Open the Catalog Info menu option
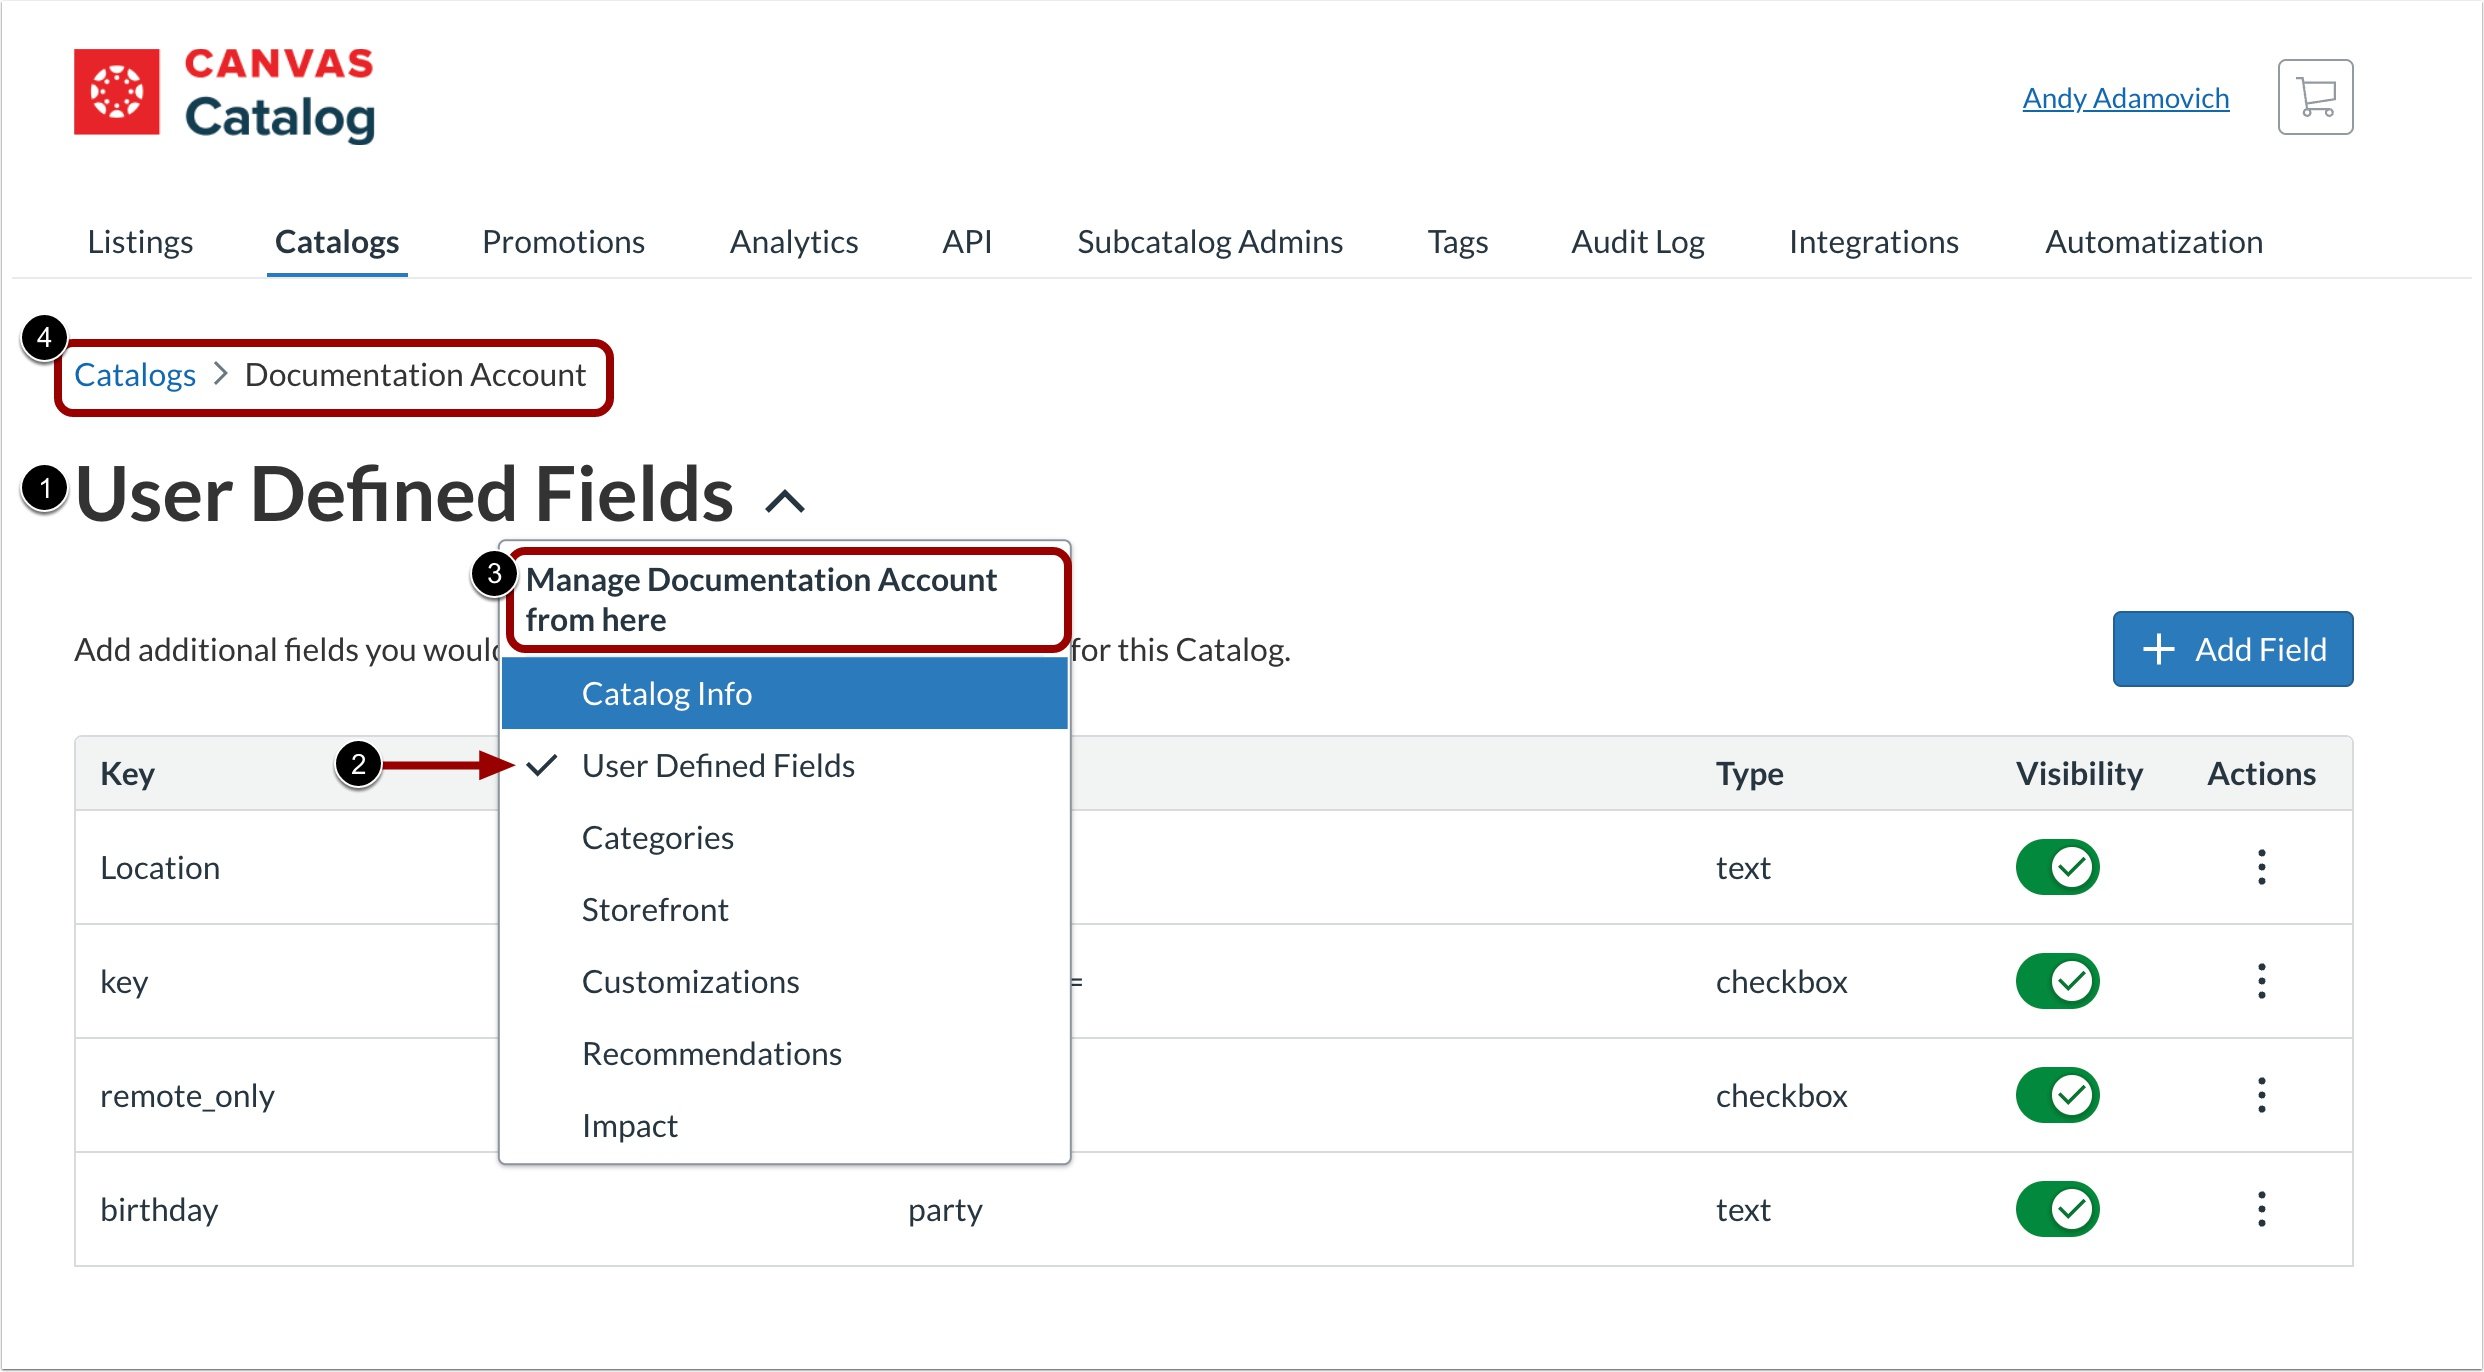Image resolution: width=2484 pixels, height=1372 pixels. pyautogui.click(x=667, y=692)
